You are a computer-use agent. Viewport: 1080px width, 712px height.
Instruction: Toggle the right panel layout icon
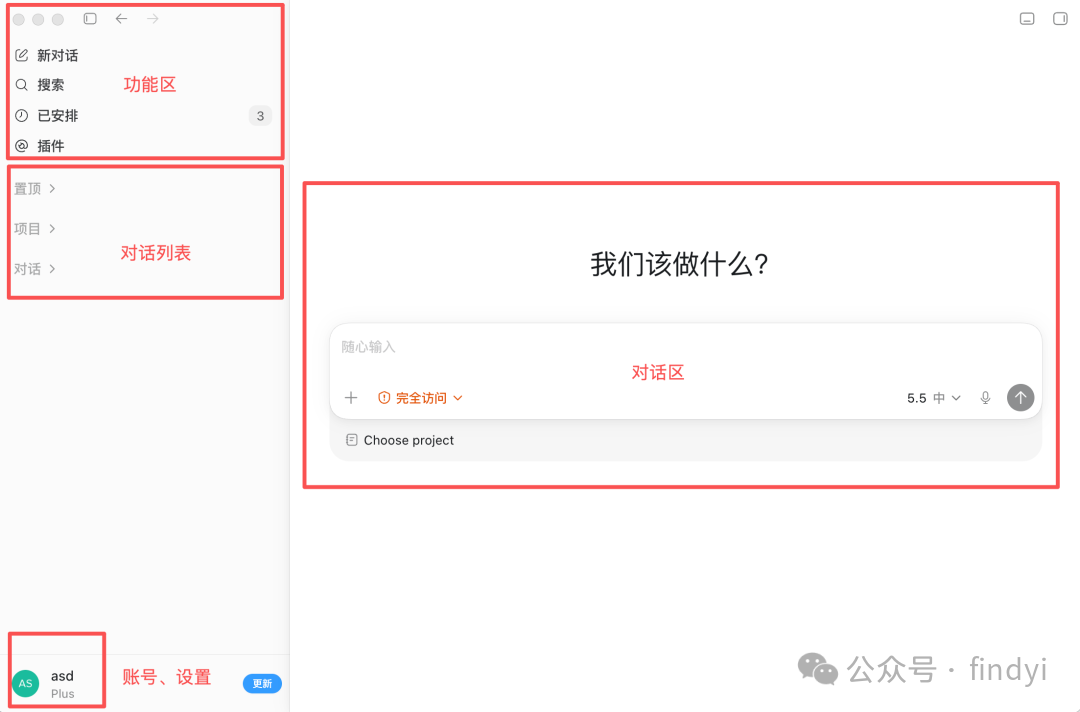(x=1060, y=19)
